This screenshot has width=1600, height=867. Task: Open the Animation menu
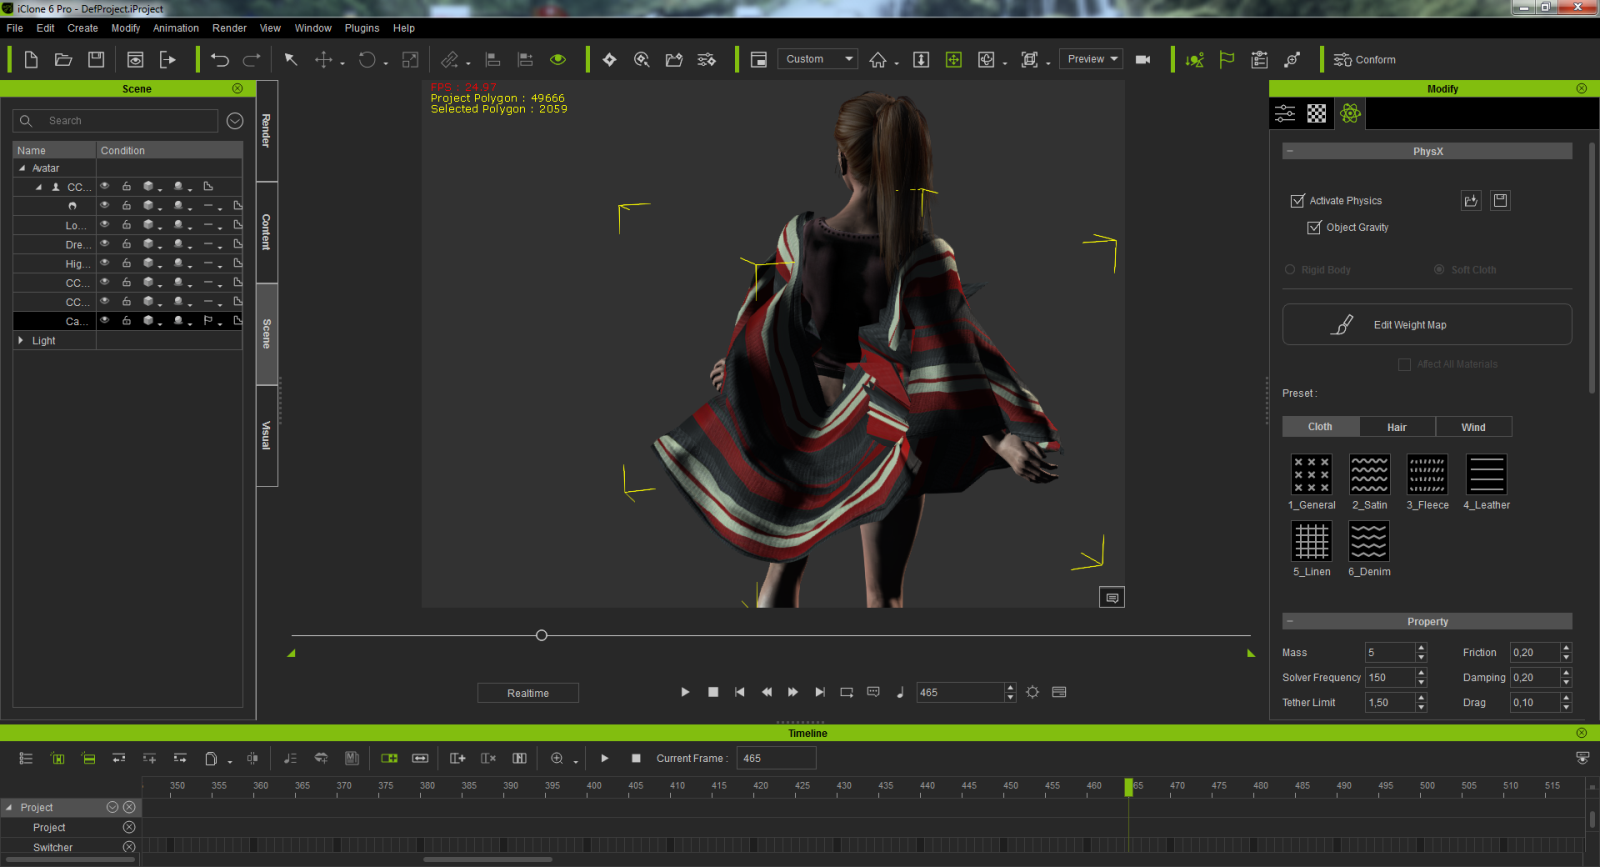(x=176, y=28)
